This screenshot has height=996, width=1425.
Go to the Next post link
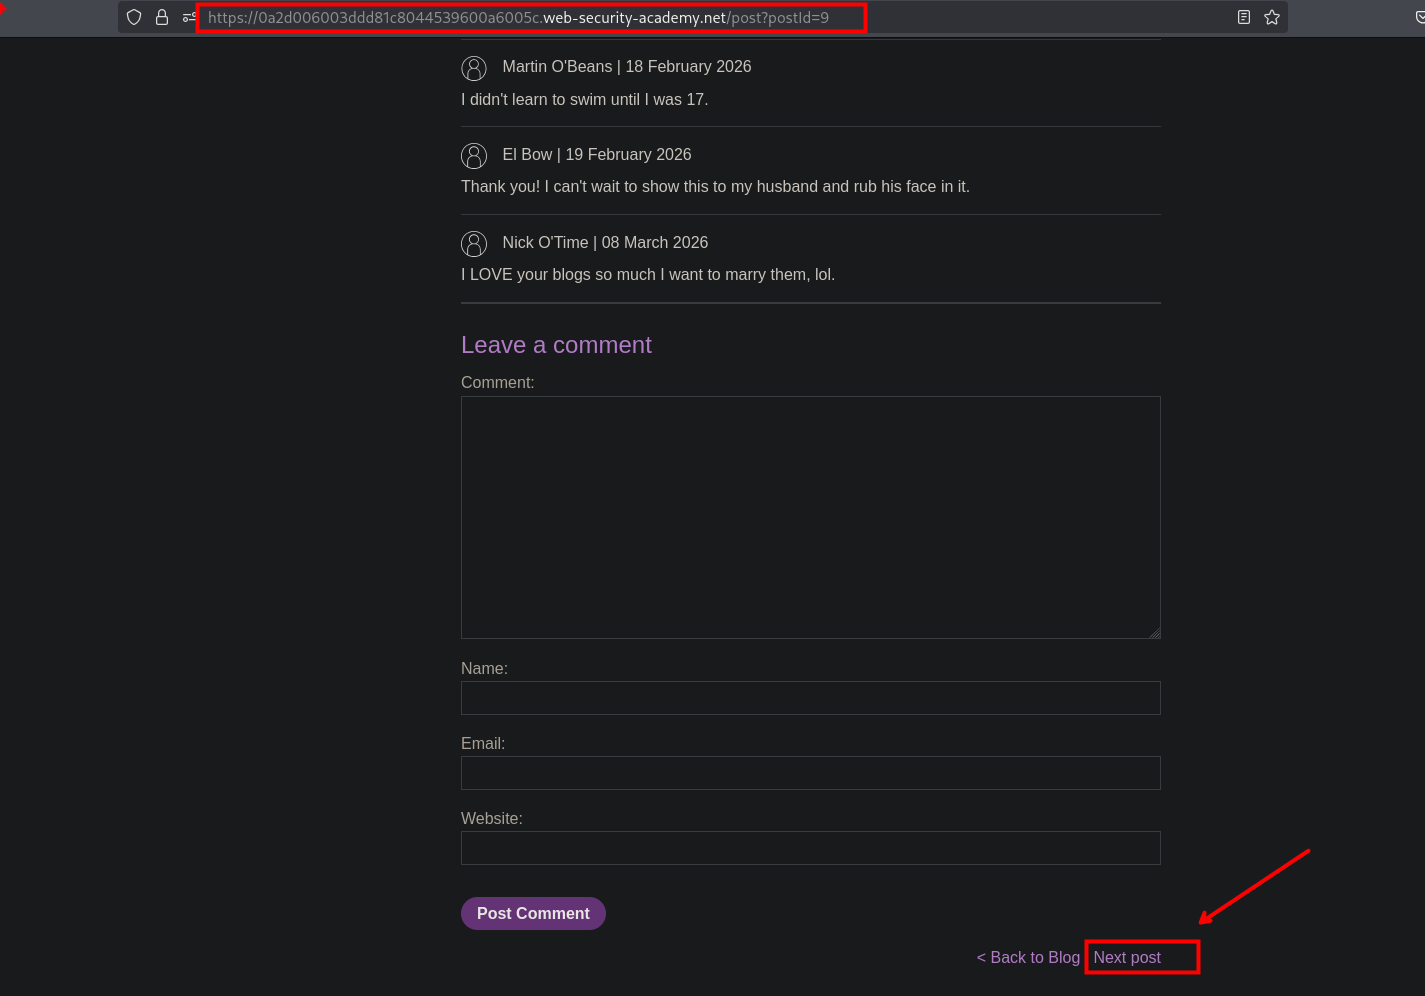tap(1127, 958)
